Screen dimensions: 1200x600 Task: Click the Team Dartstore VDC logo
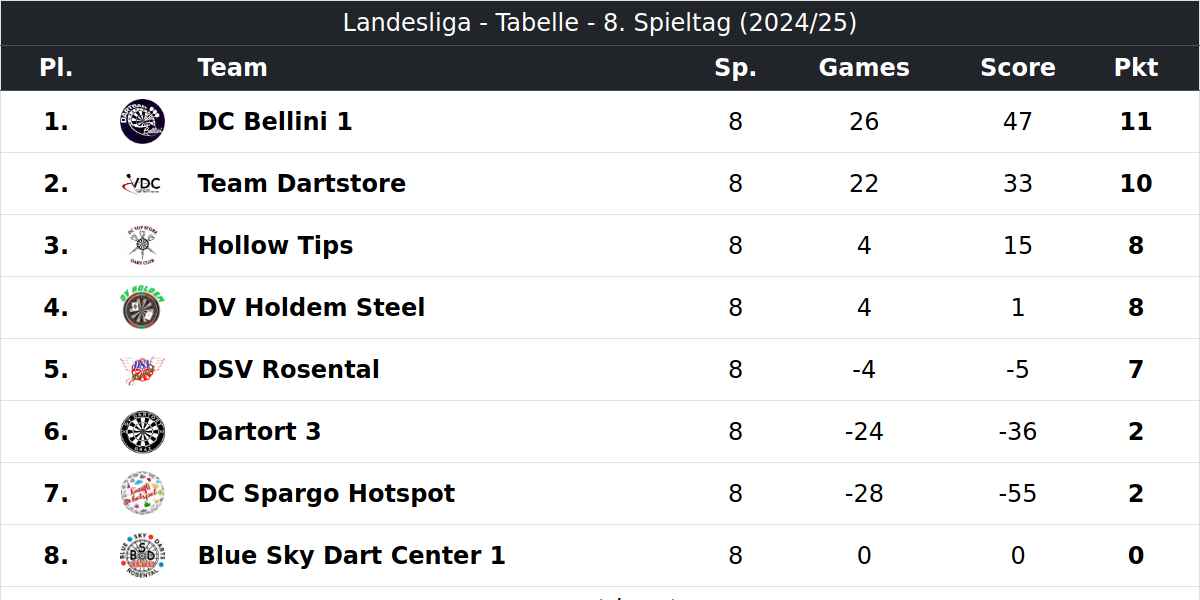point(142,184)
